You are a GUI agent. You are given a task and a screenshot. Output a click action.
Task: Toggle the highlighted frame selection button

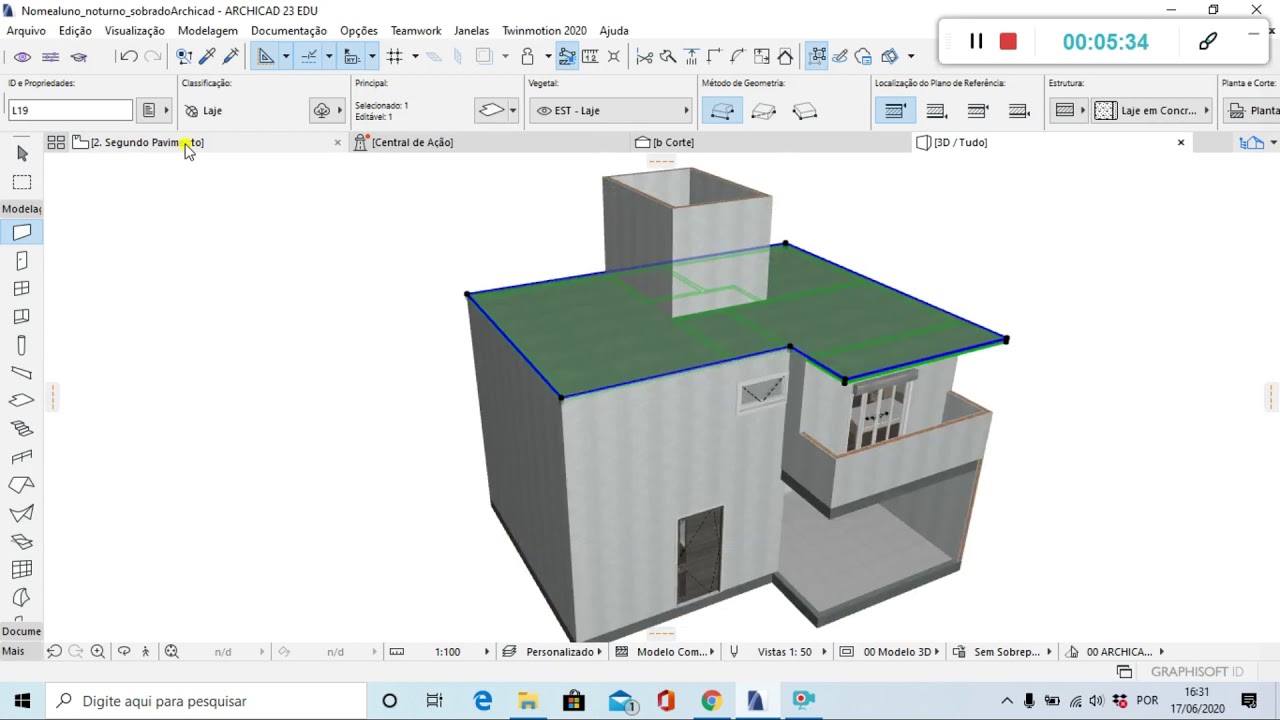pyautogui.click(x=817, y=56)
